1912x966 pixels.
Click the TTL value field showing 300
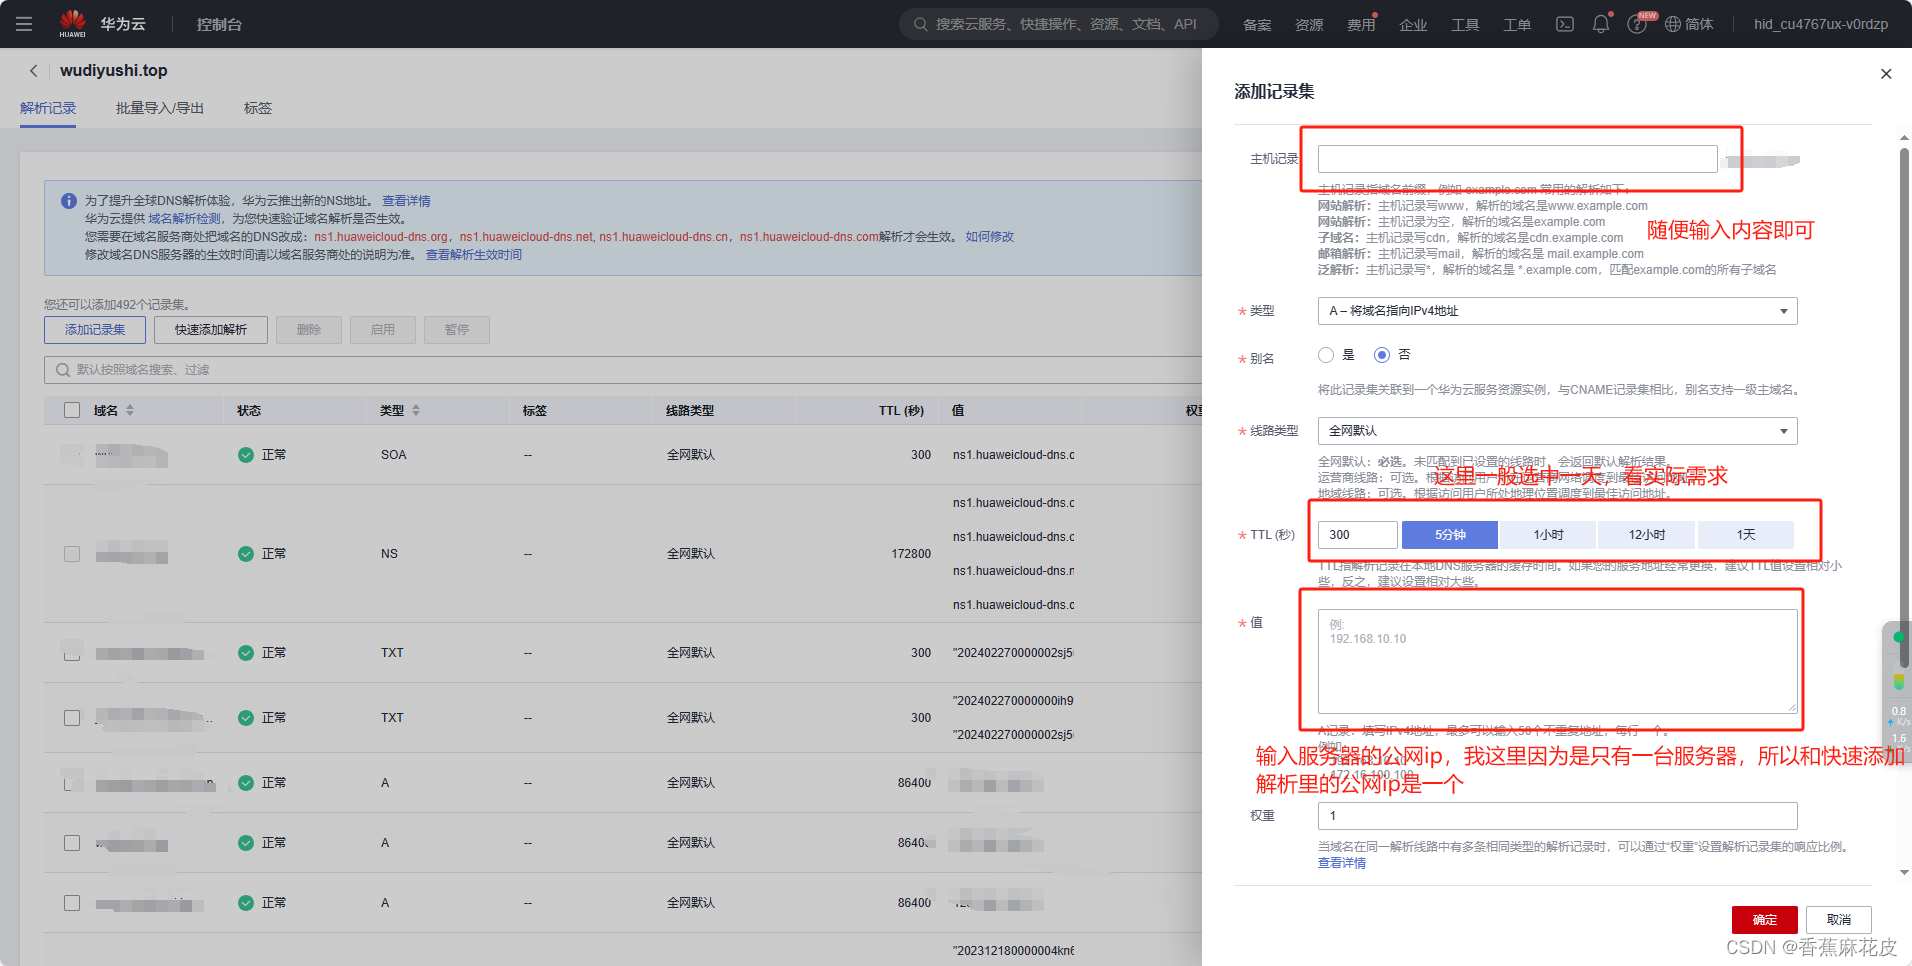pyautogui.click(x=1357, y=535)
